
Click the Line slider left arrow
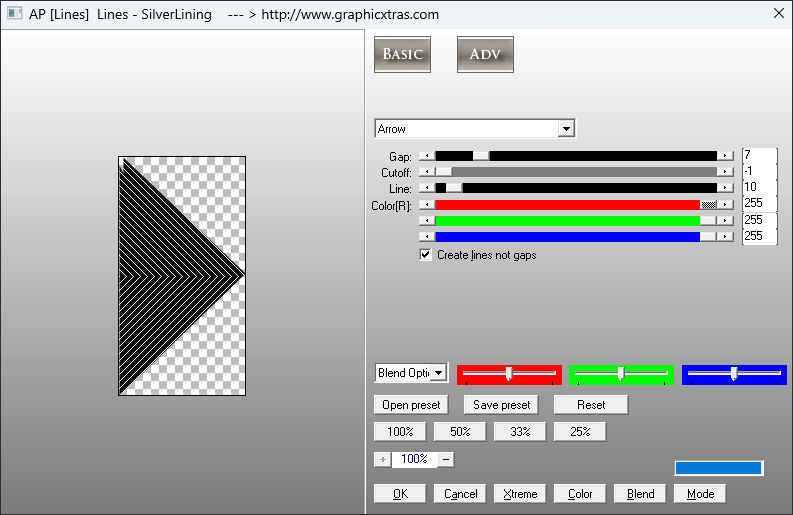(427, 188)
